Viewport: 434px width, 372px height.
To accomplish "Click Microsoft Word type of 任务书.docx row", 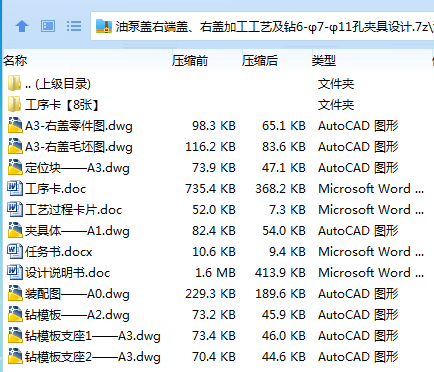I will [371, 252].
